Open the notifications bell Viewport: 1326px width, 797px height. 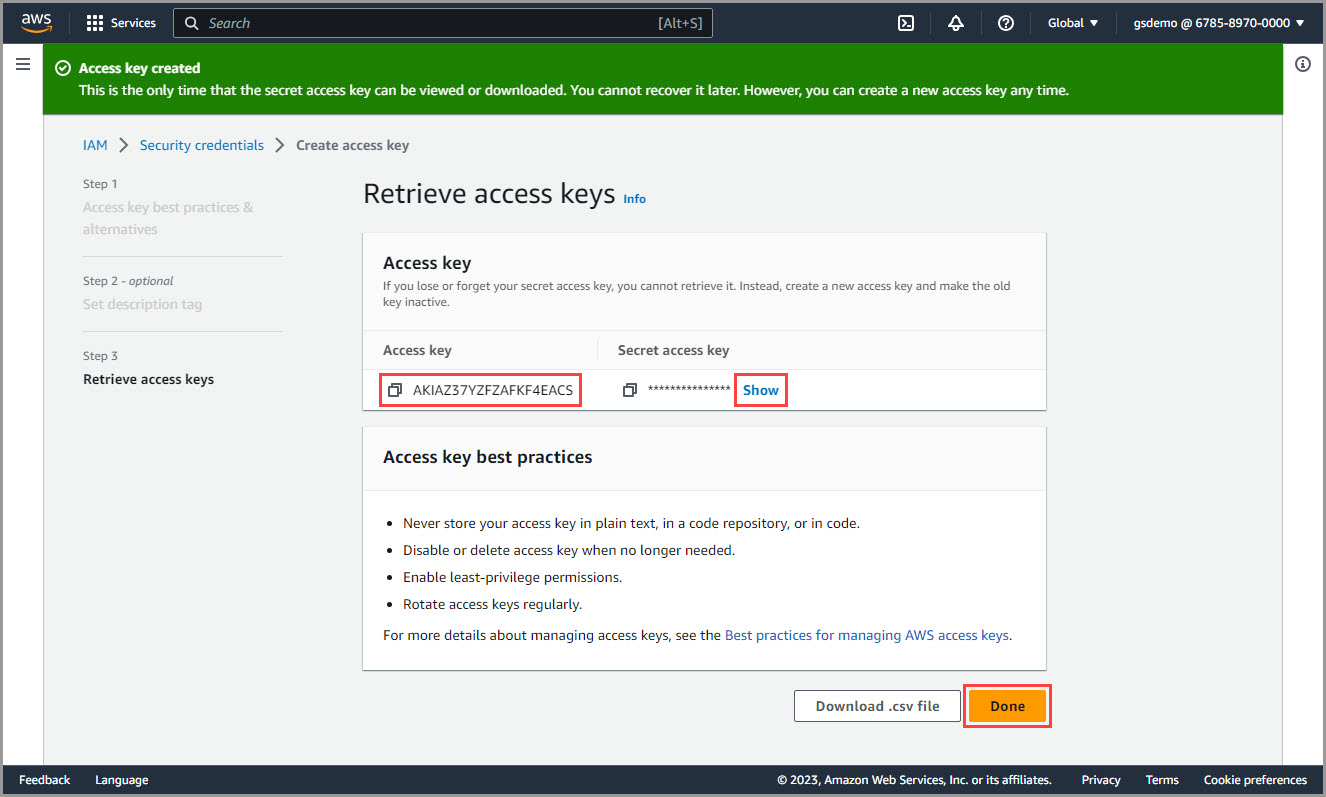(956, 23)
